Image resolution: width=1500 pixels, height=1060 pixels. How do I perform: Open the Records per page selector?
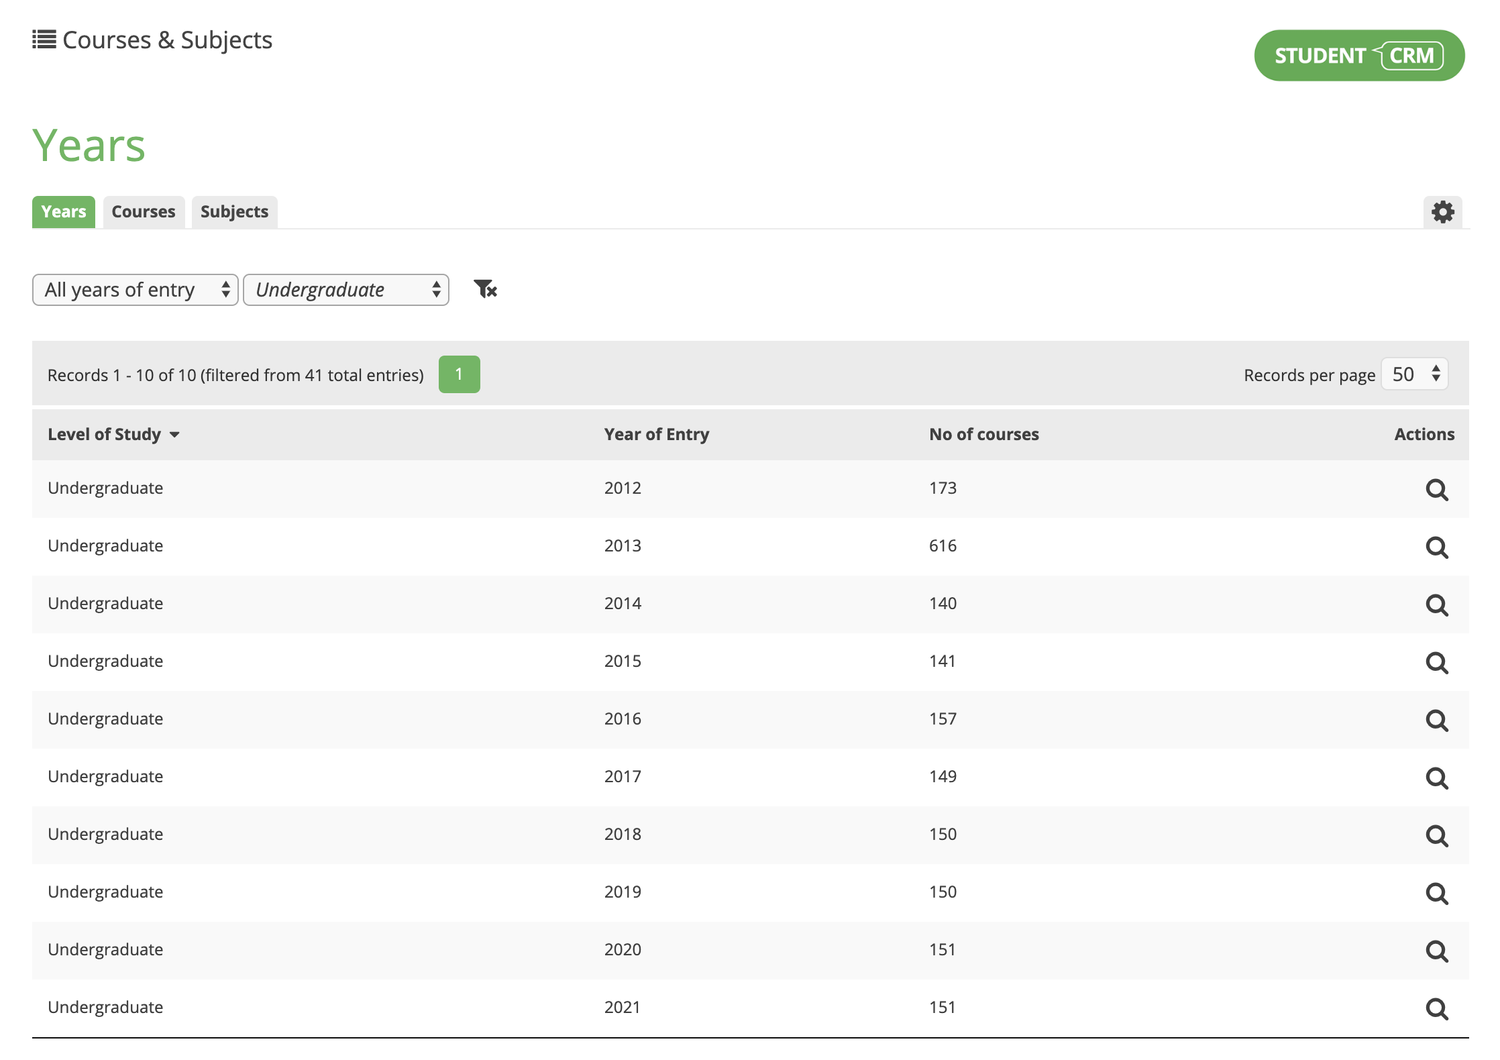pos(1414,374)
